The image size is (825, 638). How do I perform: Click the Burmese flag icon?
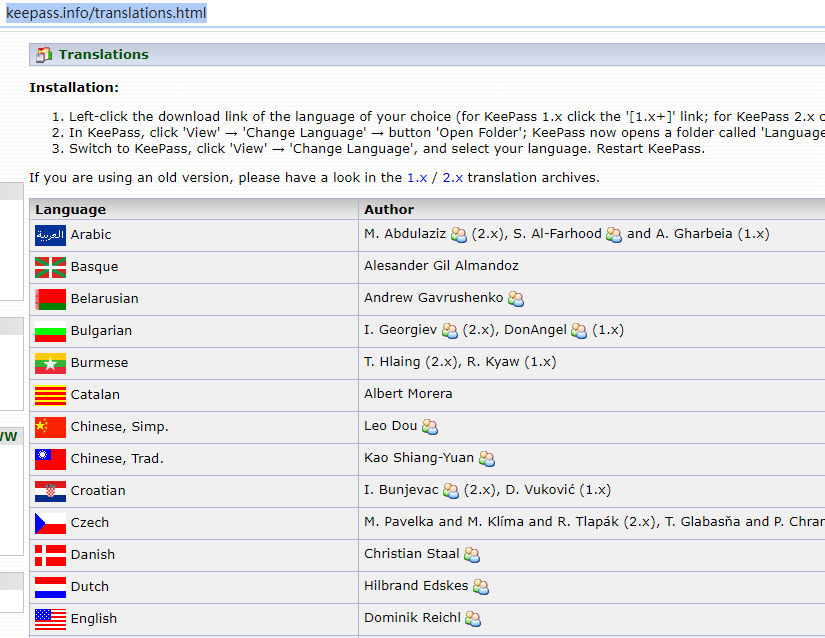pyautogui.click(x=51, y=363)
